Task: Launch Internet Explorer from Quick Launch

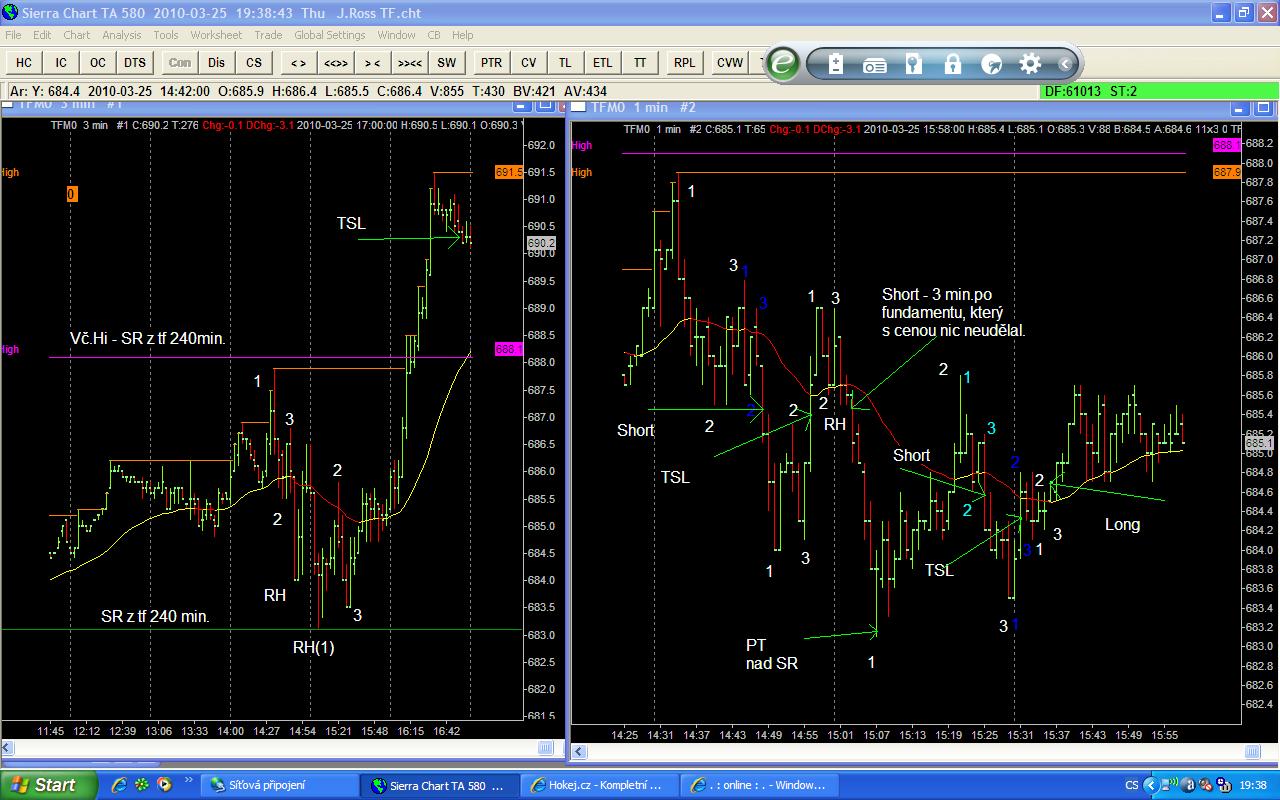Action: click(119, 785)
